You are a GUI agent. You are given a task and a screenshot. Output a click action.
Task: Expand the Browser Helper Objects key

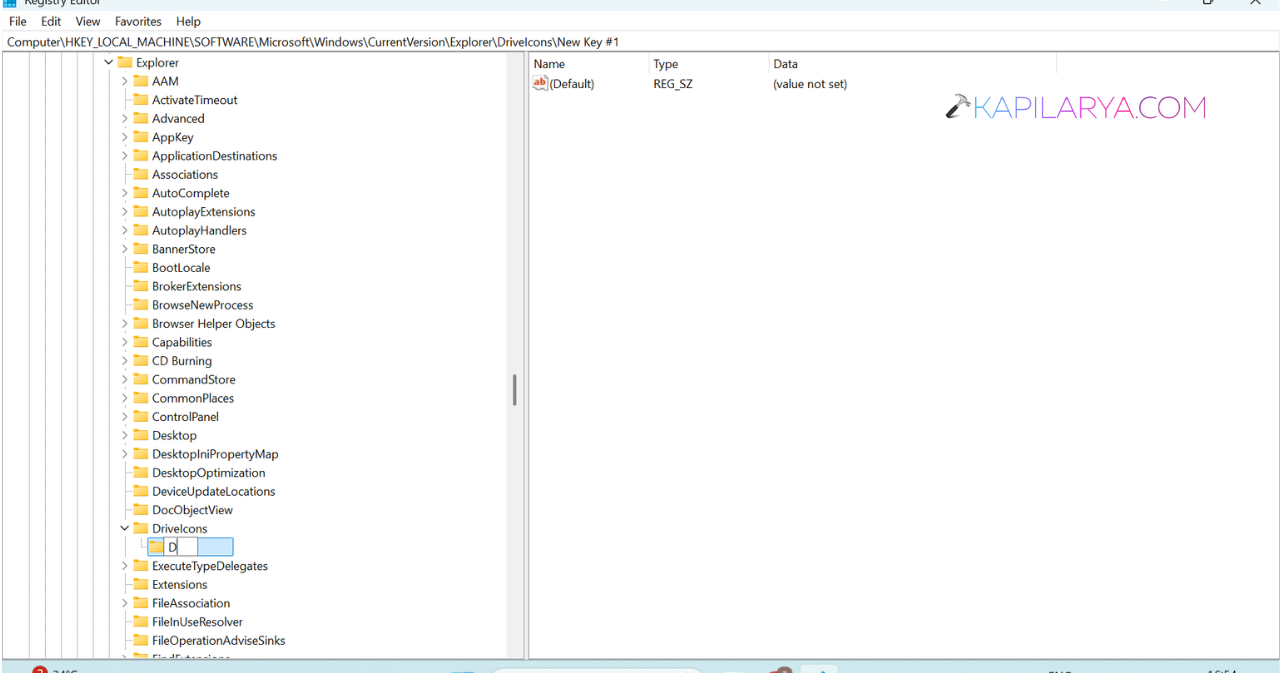point(125,324)
